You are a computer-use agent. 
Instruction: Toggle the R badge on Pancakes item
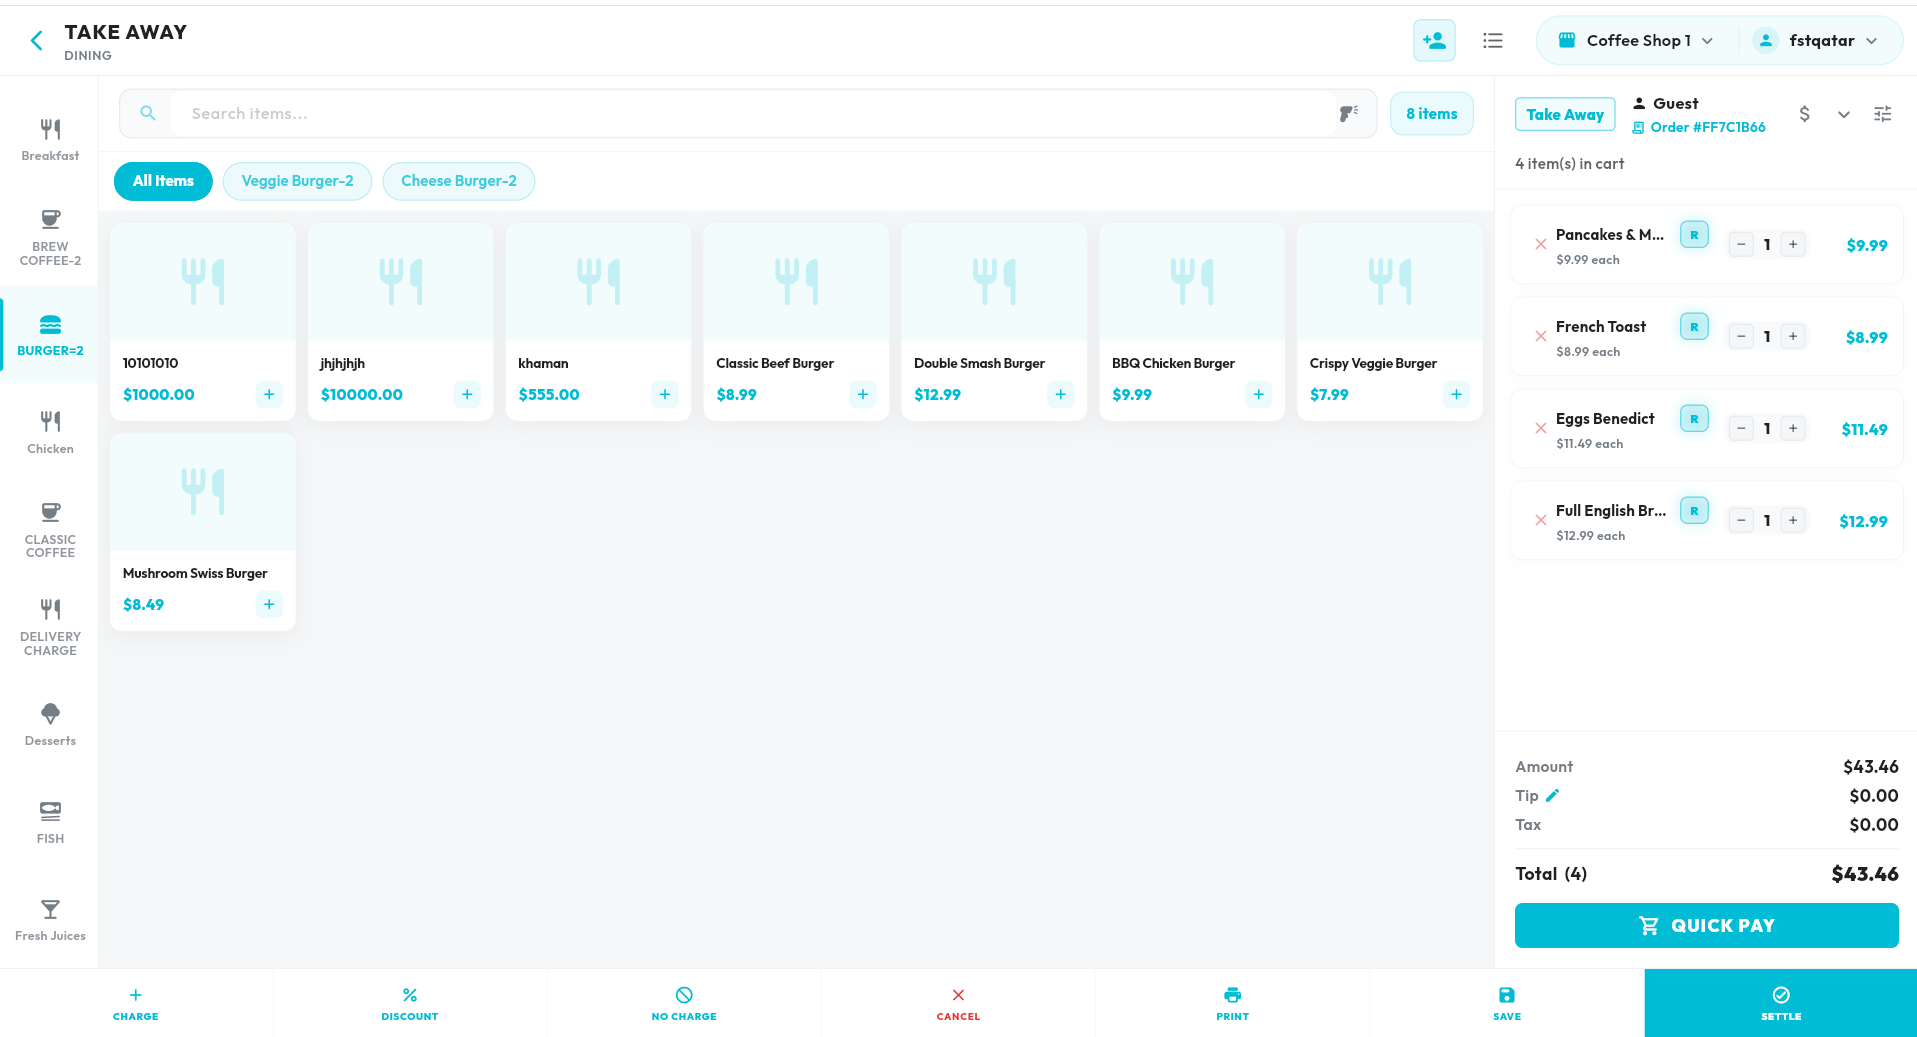(x=1693, y=235)
